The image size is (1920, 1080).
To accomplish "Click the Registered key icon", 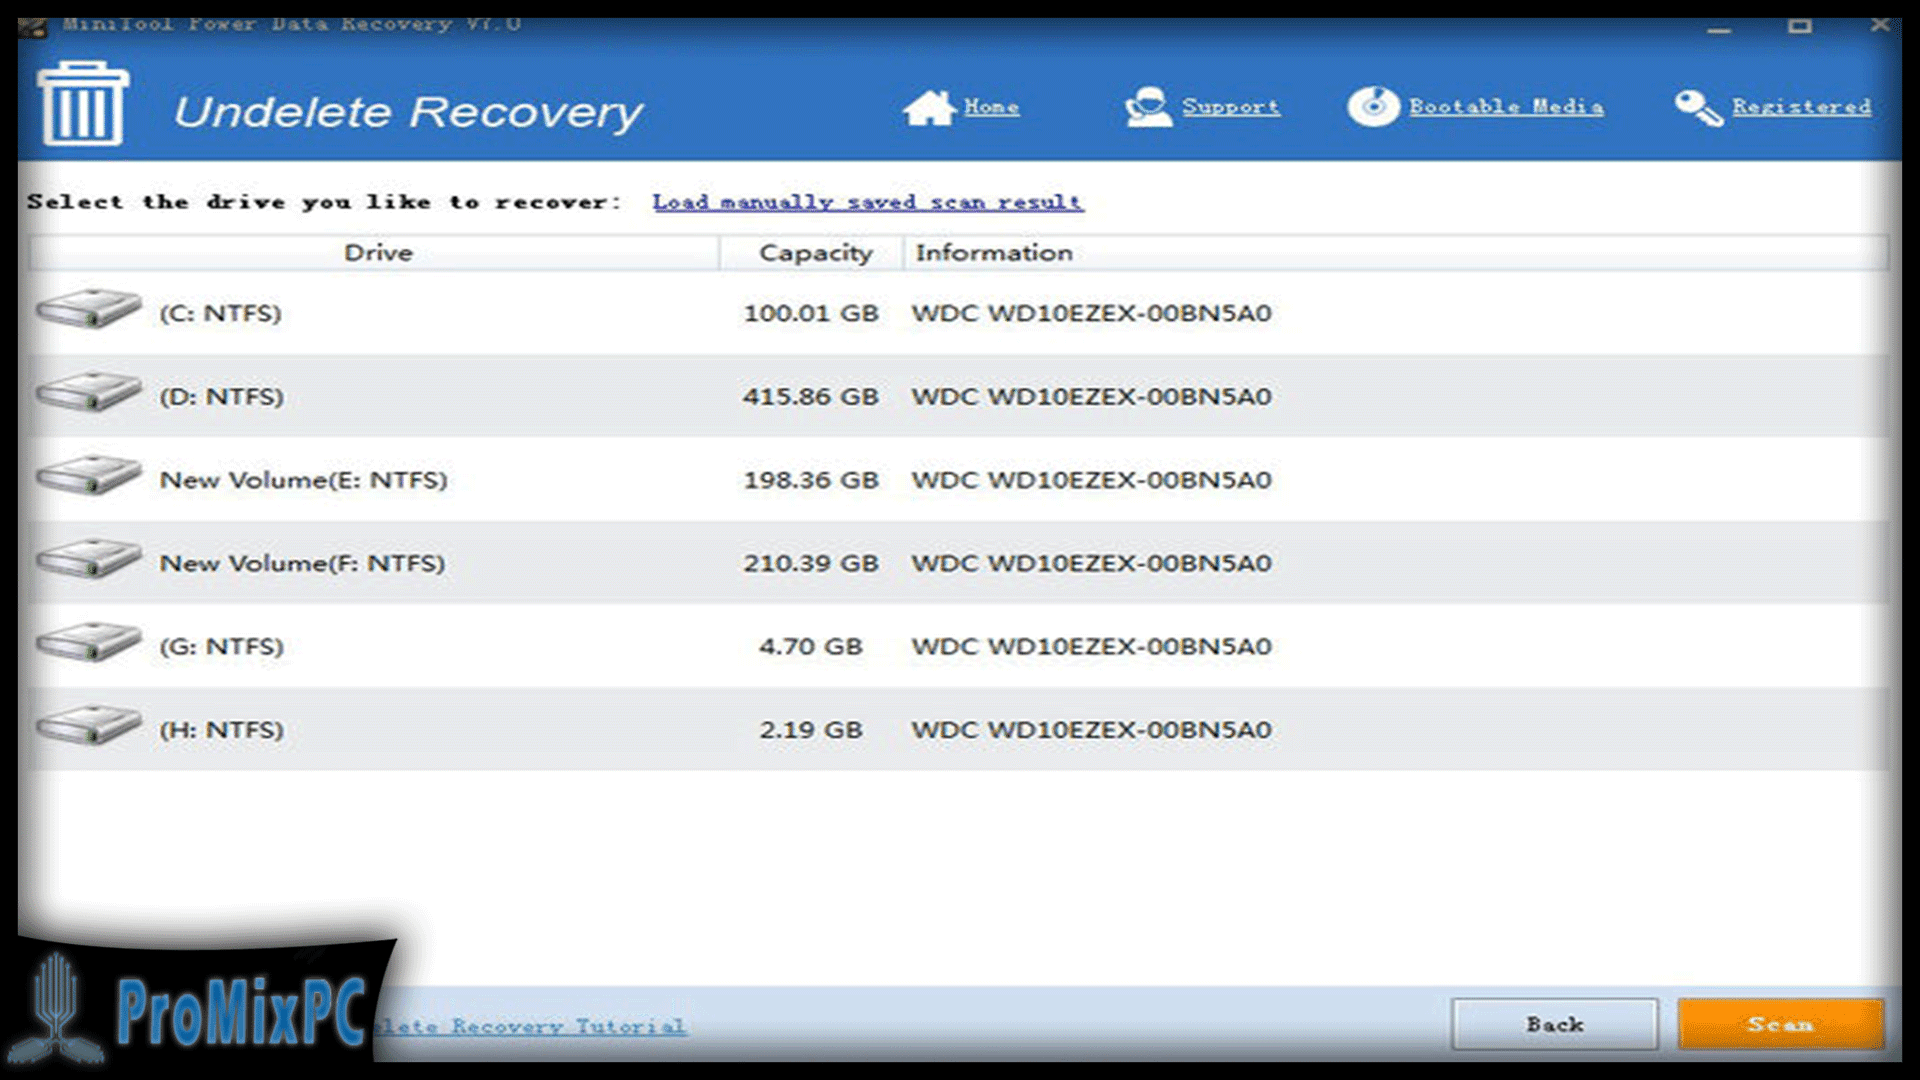I will tap(1698, 107).
